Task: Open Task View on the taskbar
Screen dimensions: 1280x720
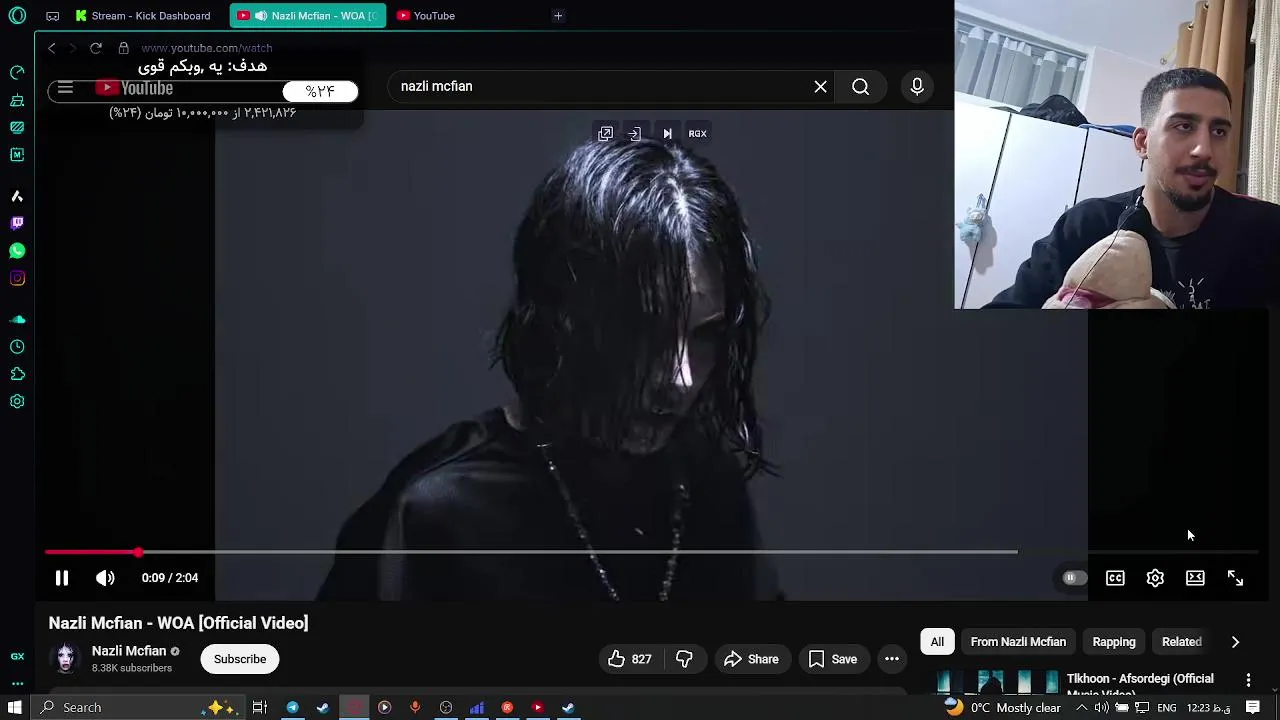Action: pos(260,708)
